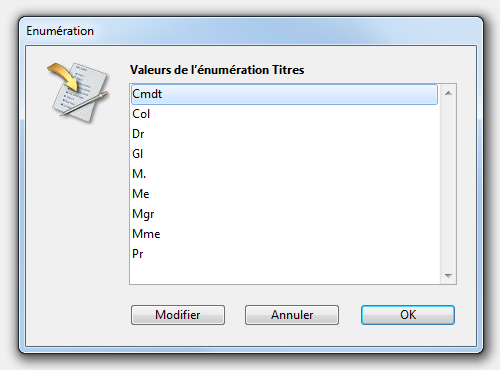Select the Col entry
500x370 pixels.
click(284, 114)
